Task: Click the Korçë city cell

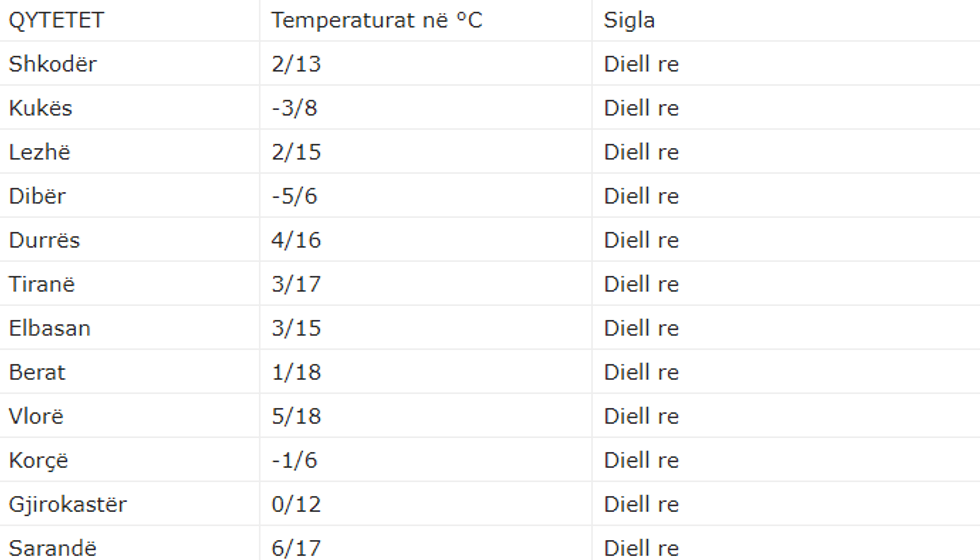Action: coord(39,460)
